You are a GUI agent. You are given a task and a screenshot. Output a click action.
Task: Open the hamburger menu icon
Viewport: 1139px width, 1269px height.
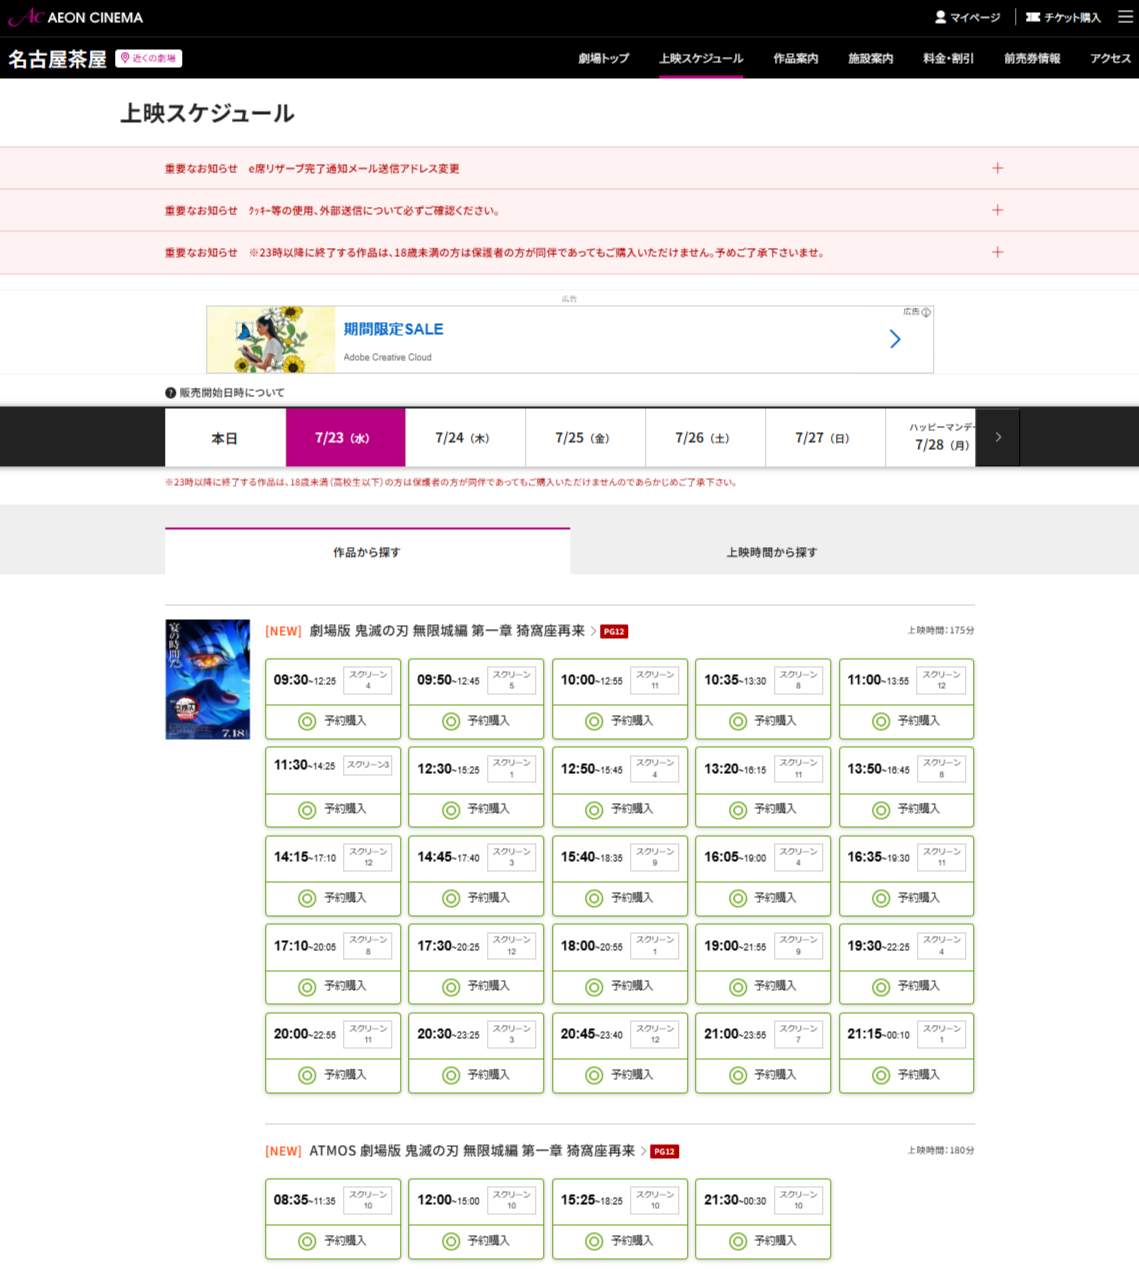point(1124,17)
